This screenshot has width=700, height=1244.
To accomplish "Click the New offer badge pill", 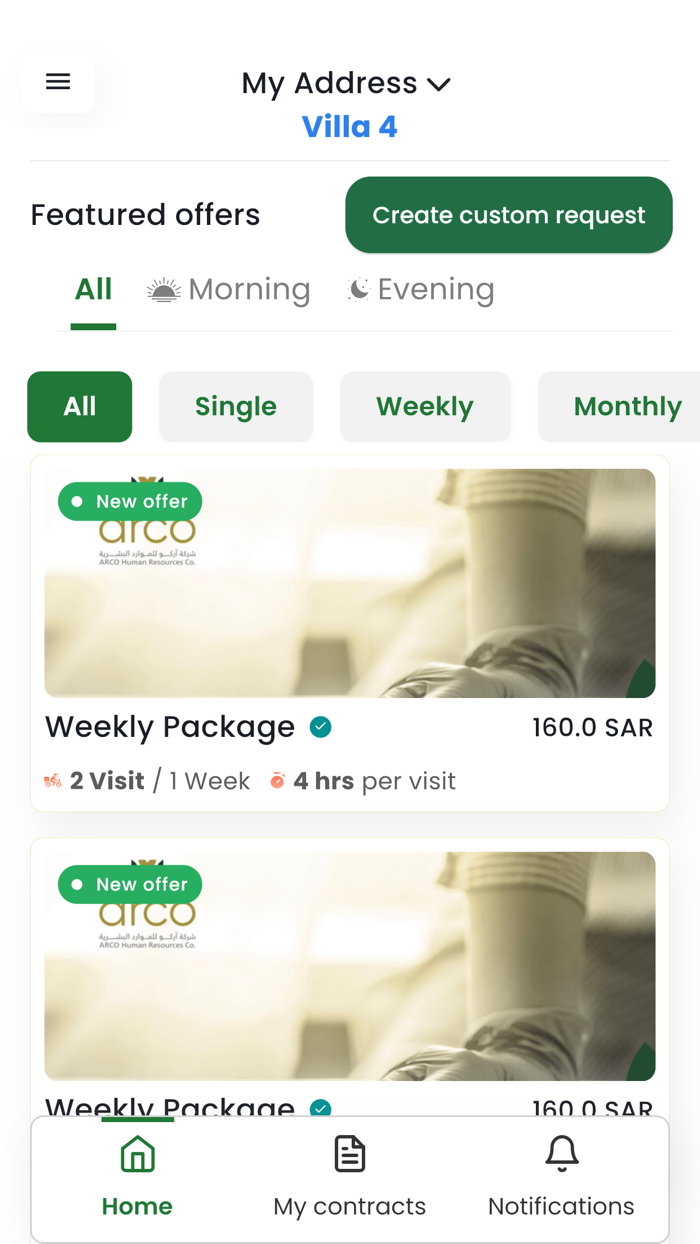I will [130, 501].
